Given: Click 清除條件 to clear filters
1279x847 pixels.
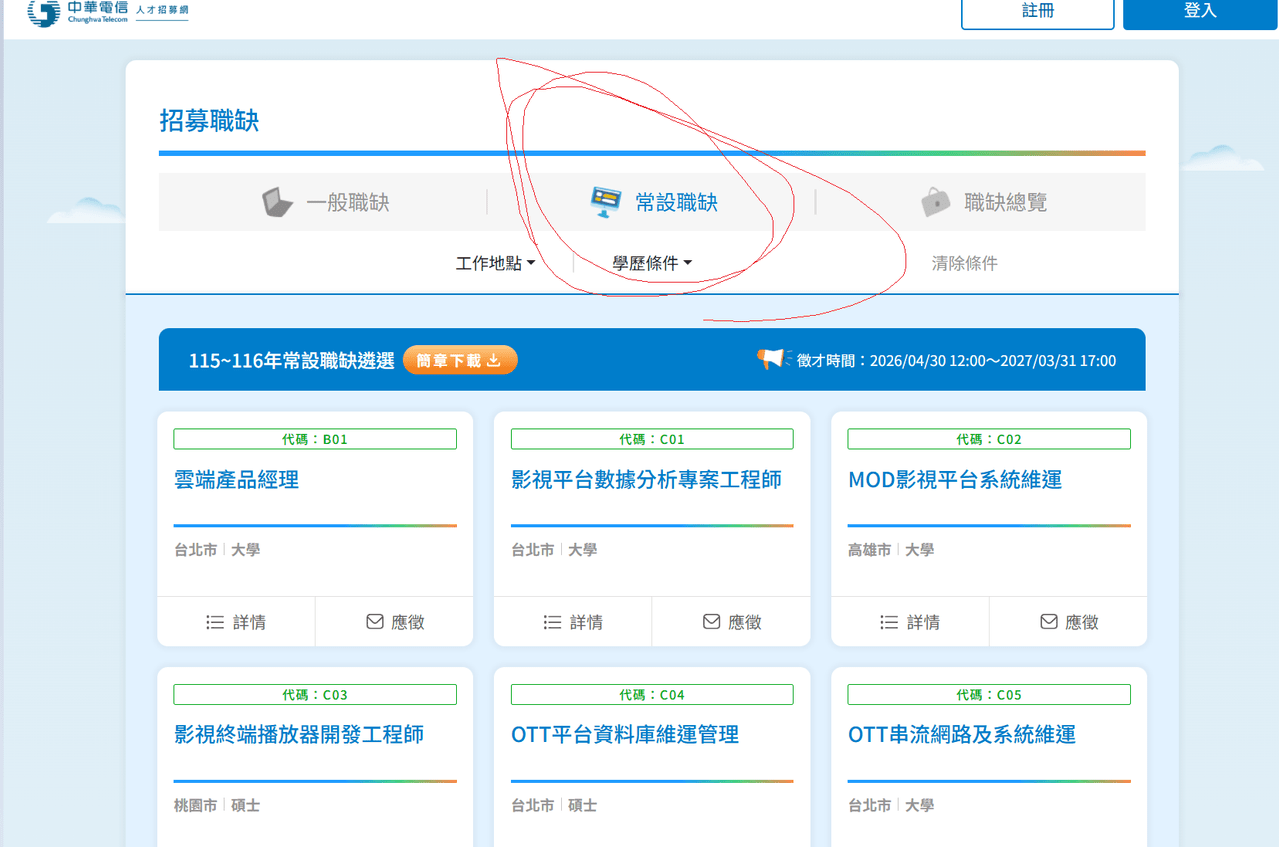Looking at the screenshot, I should coord(964,263).
